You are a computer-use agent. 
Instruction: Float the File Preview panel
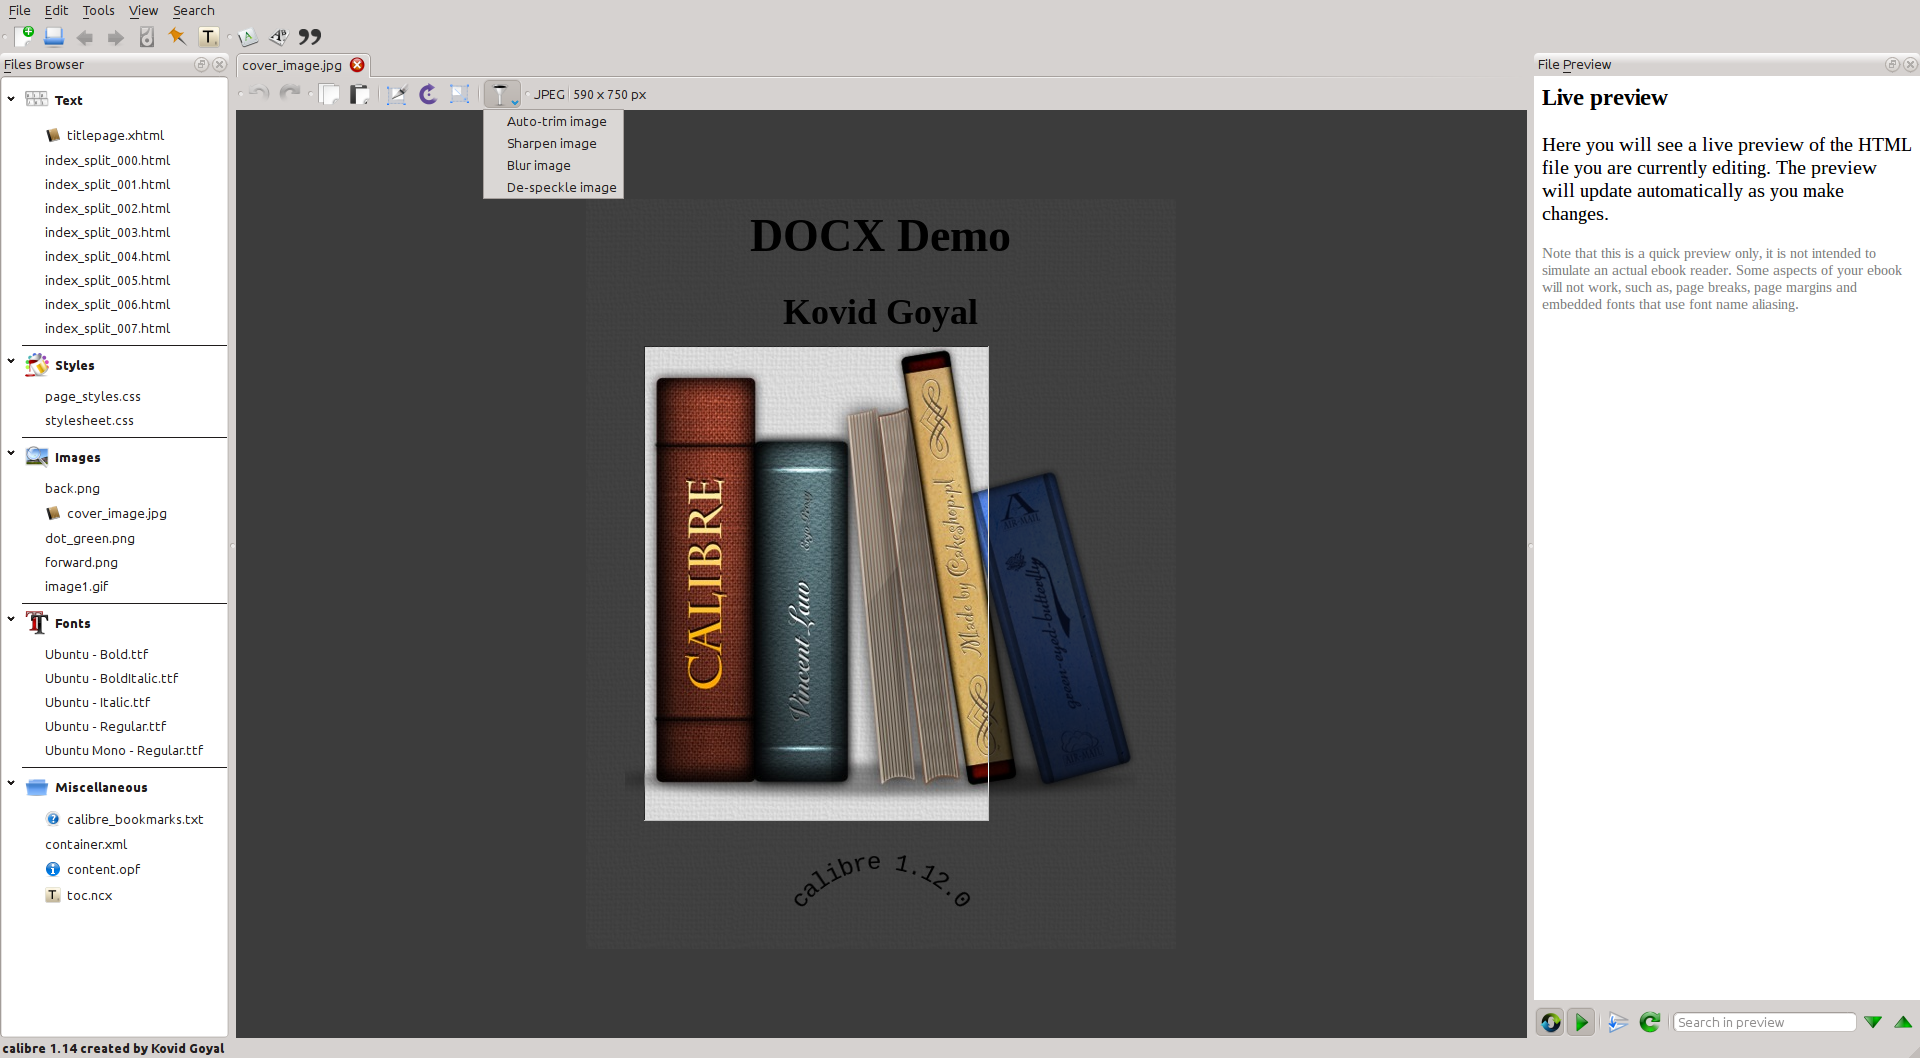1892,65
